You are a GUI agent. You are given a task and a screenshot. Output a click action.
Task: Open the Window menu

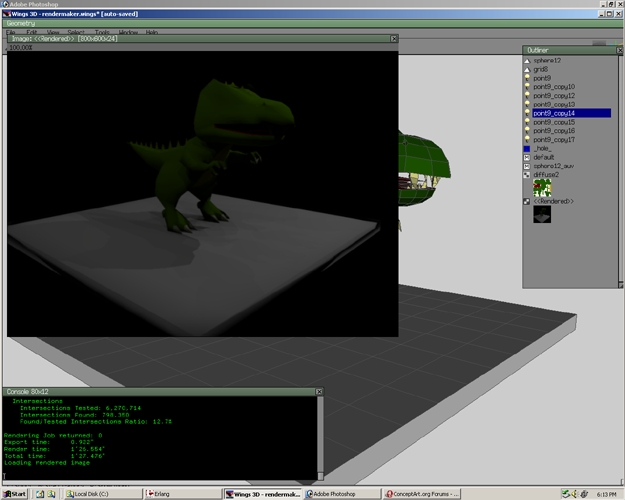(x=128, y=32)
